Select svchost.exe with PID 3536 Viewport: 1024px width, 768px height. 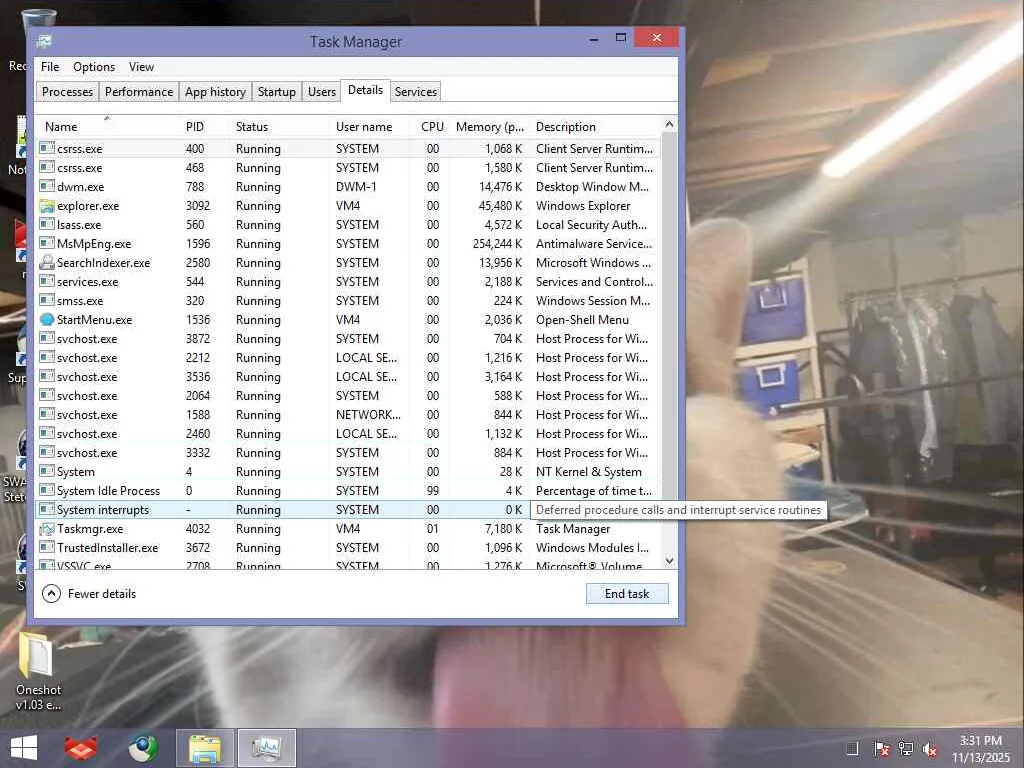coord(349,376)
